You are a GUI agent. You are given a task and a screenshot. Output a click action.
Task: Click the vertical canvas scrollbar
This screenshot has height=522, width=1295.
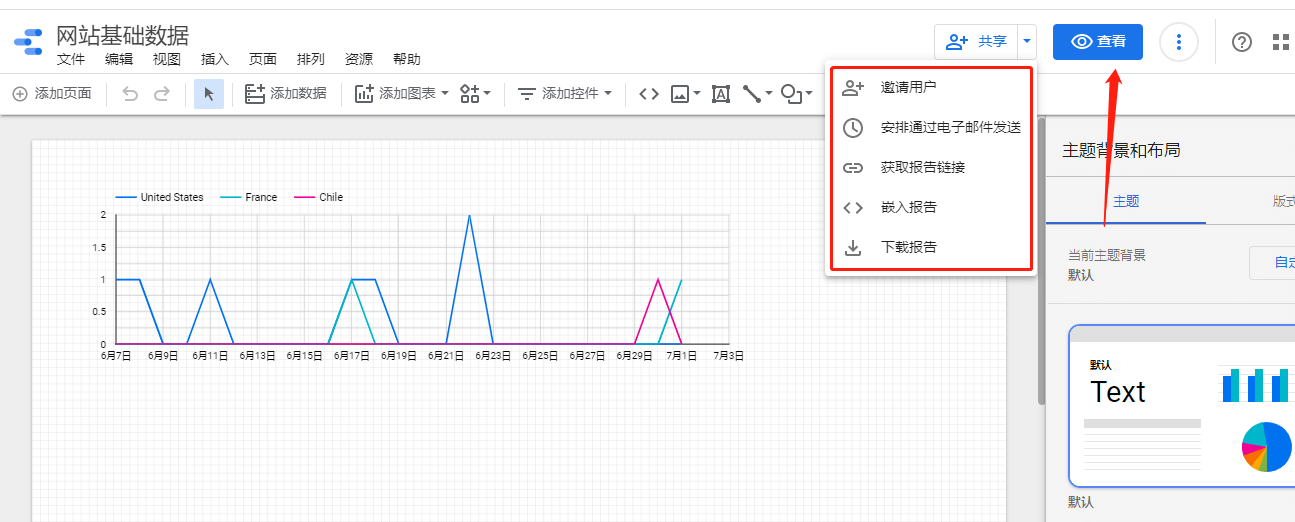click(x=1041, y=262)
